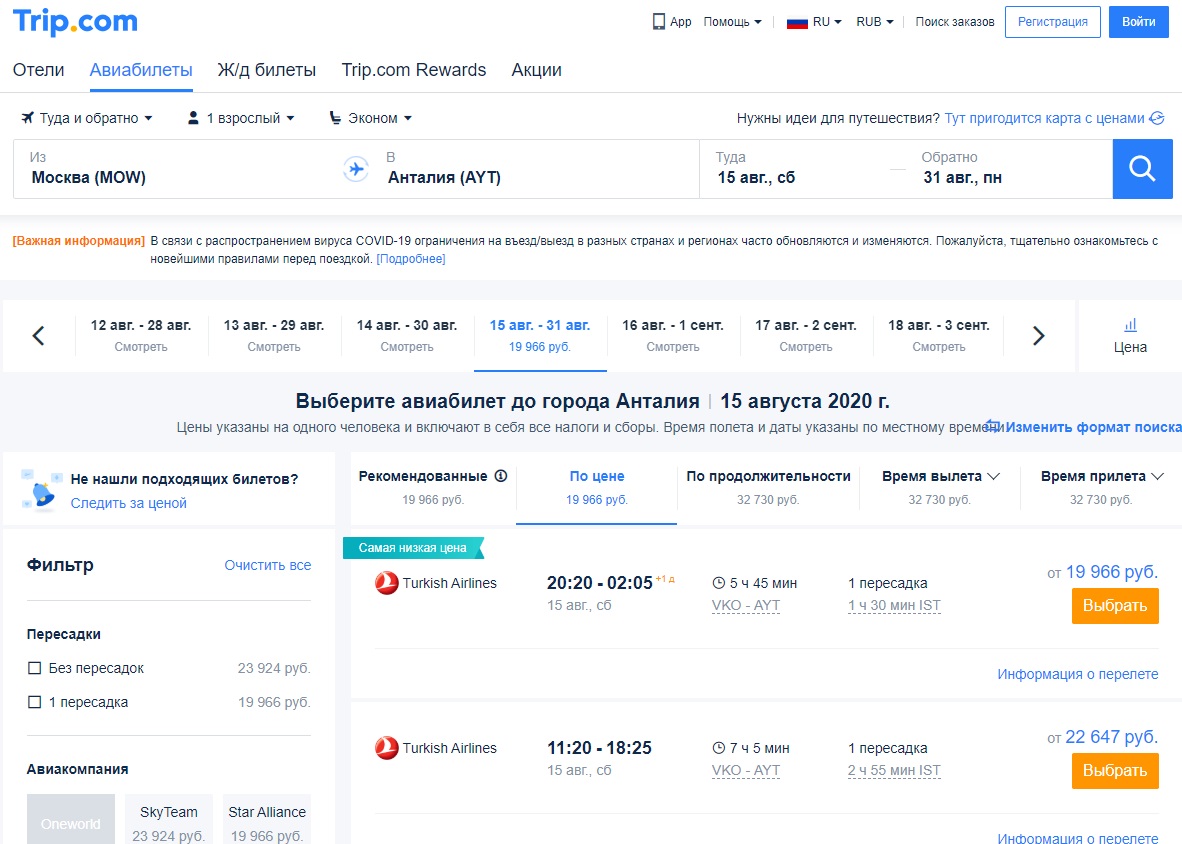
Task: Open the Помощь dropdown
Action: [733, 22]
